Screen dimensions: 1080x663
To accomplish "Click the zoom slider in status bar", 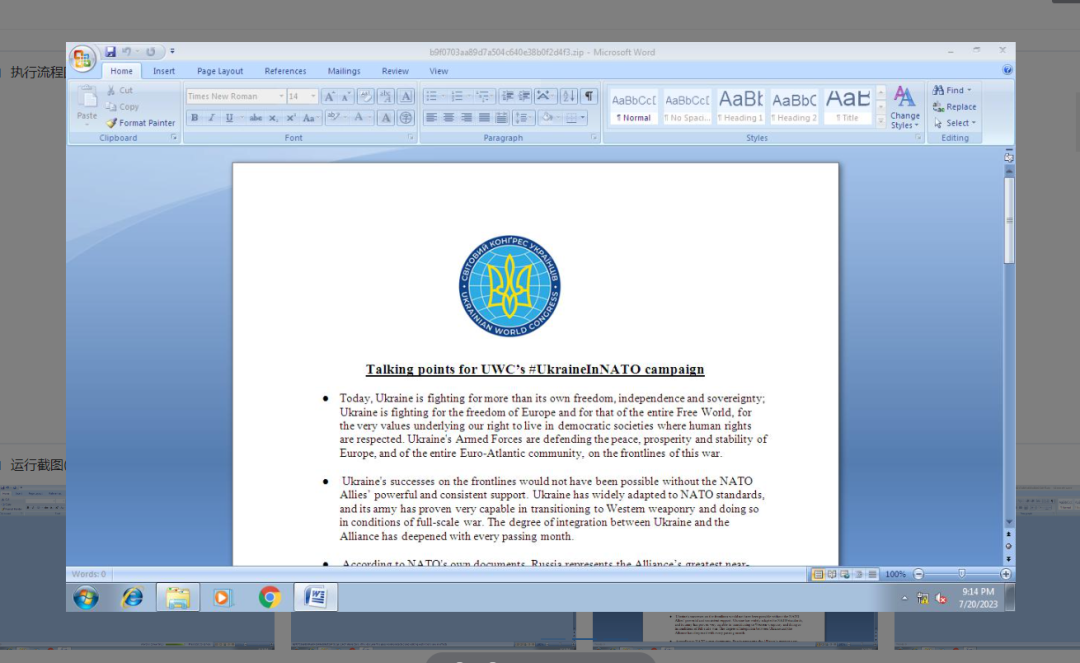I will [961, 574].
